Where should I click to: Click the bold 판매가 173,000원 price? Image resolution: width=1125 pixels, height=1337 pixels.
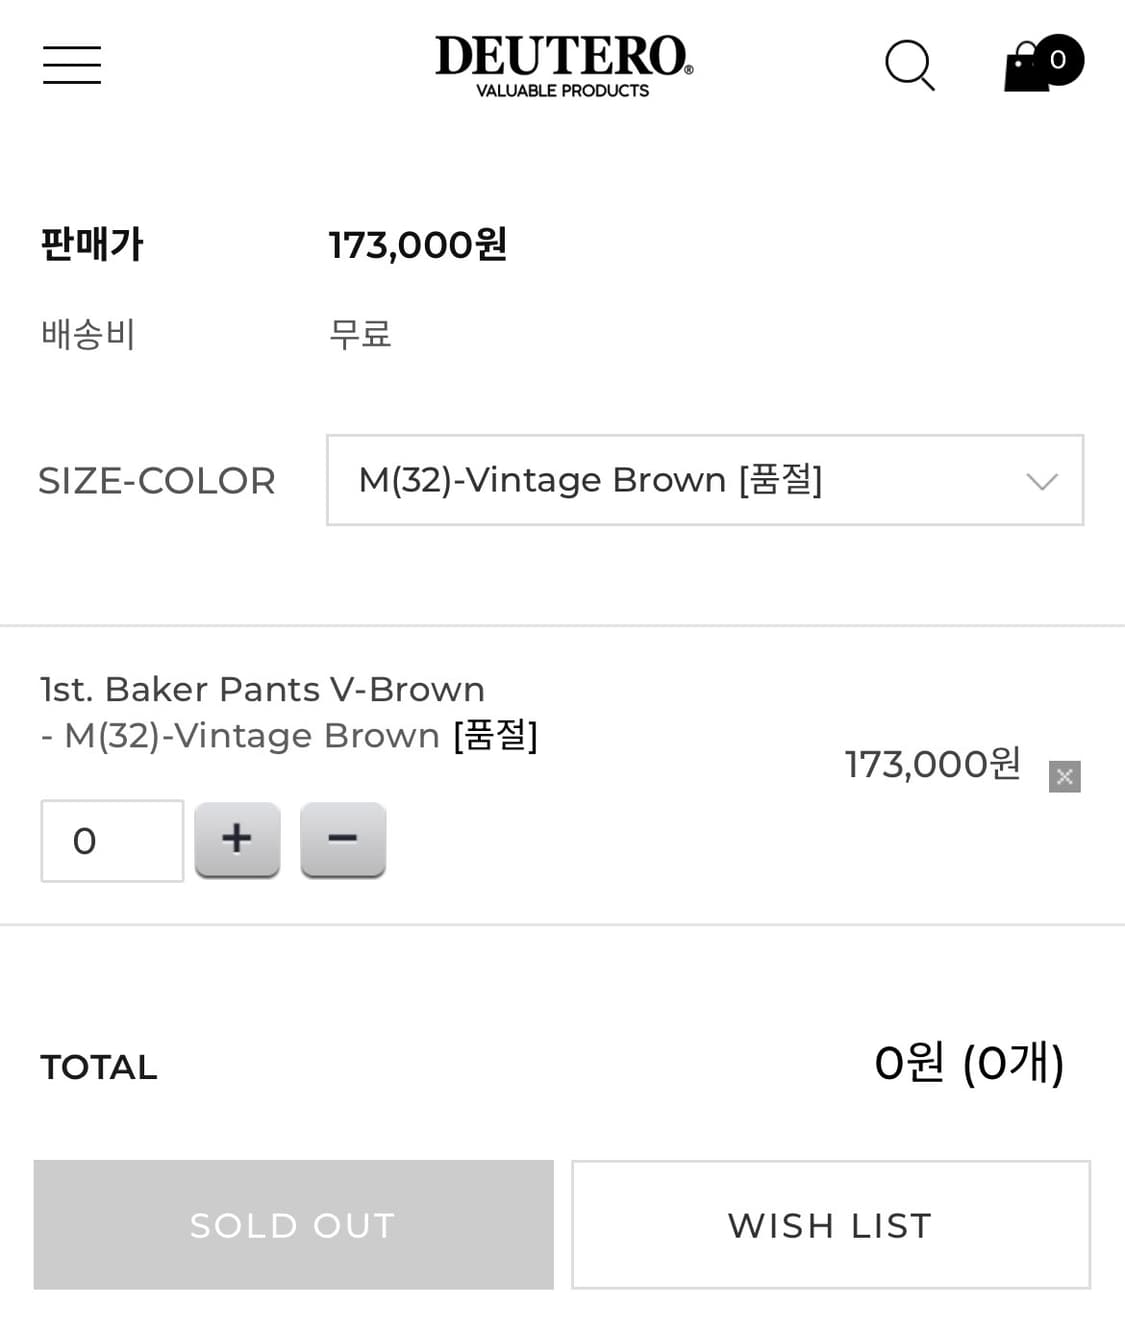417,245
